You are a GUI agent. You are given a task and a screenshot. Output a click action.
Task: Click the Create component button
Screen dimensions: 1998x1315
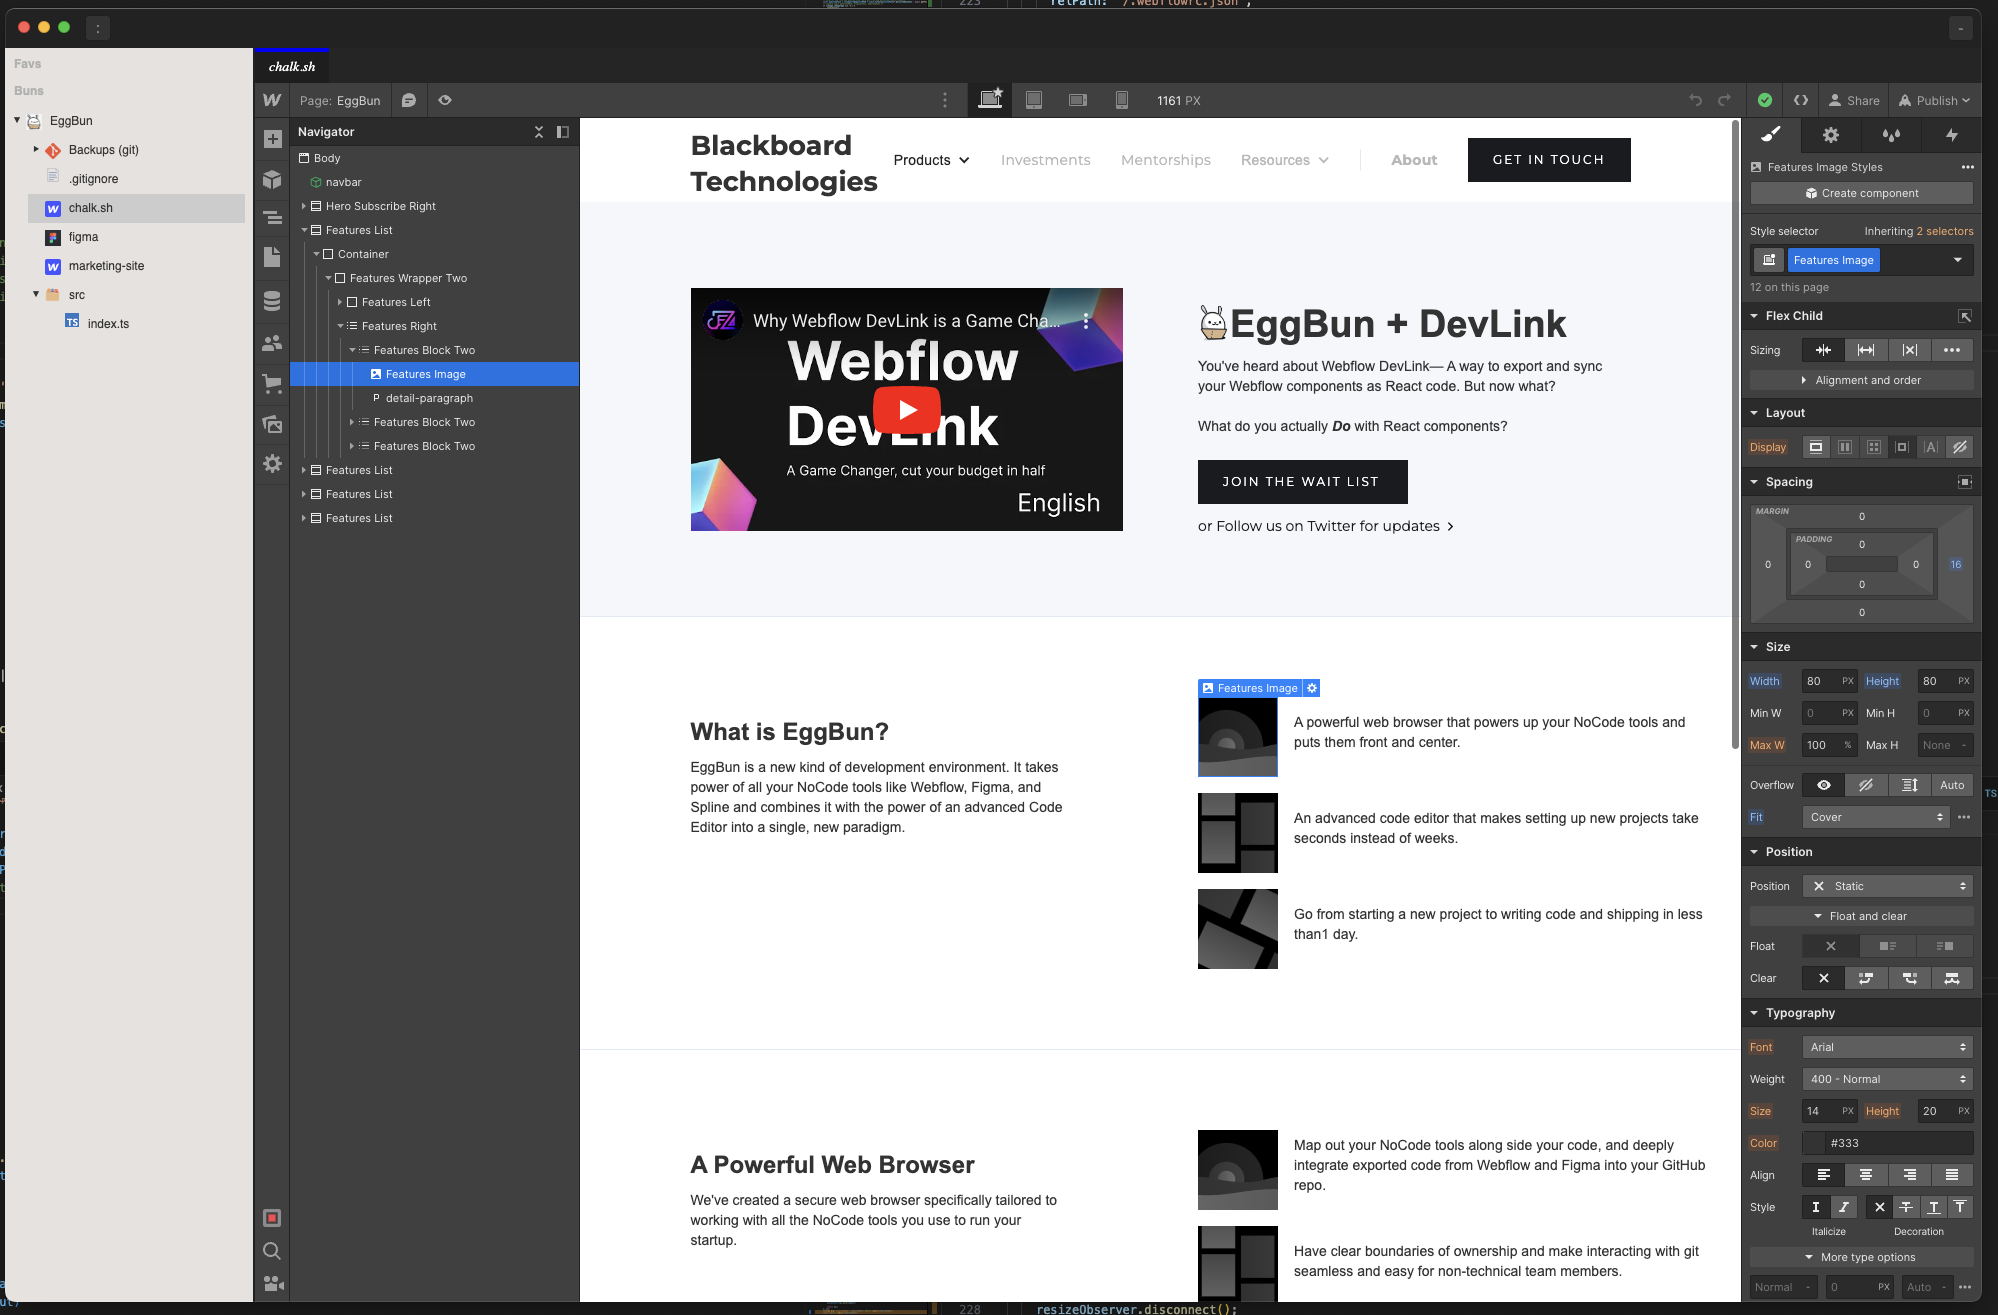click(x=1861, y=193)
